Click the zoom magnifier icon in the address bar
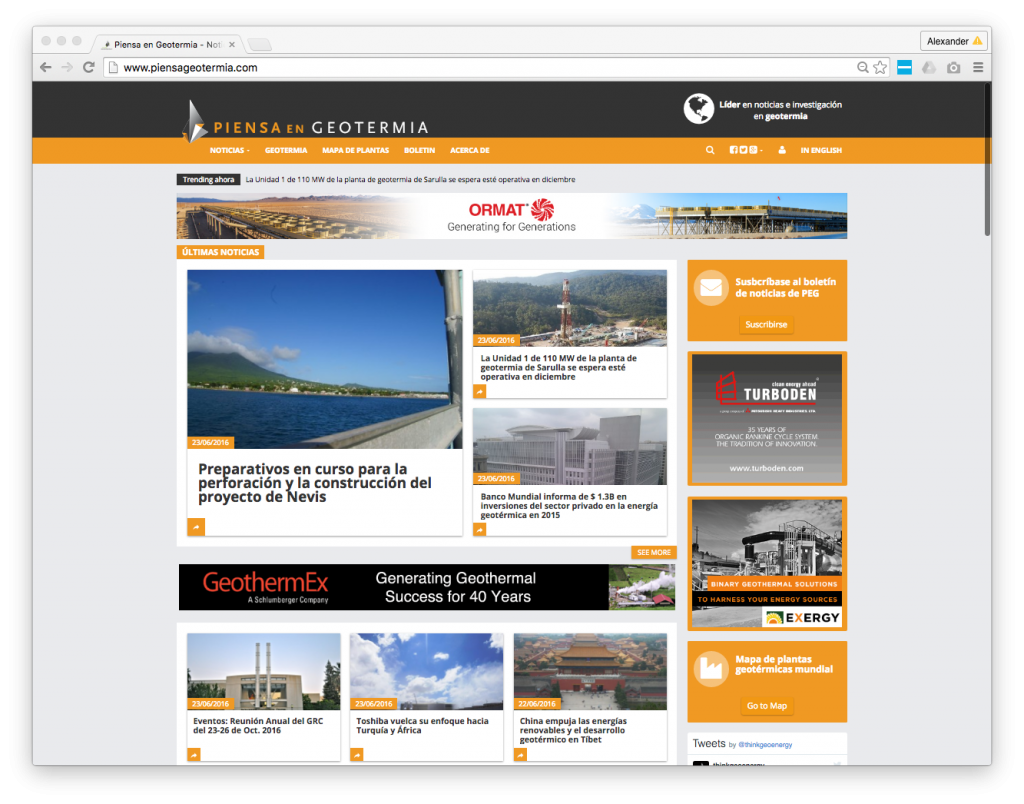 [863, 67]
